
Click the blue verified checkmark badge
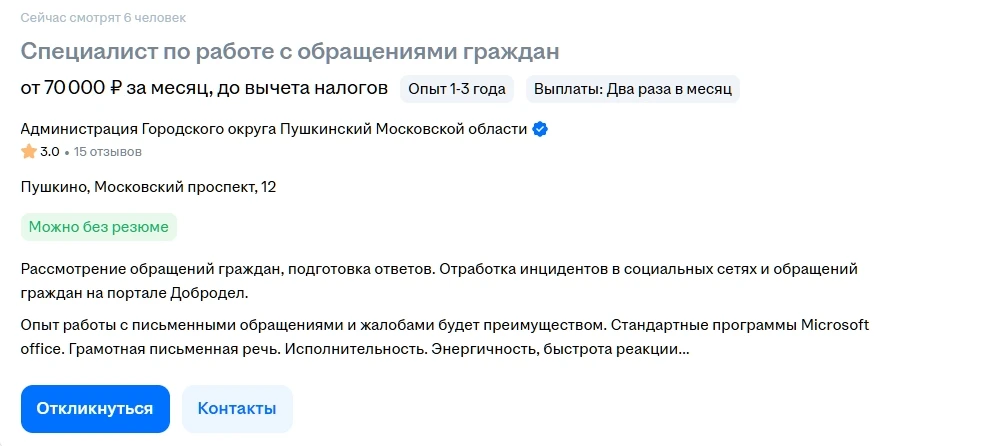click(540, 130)
